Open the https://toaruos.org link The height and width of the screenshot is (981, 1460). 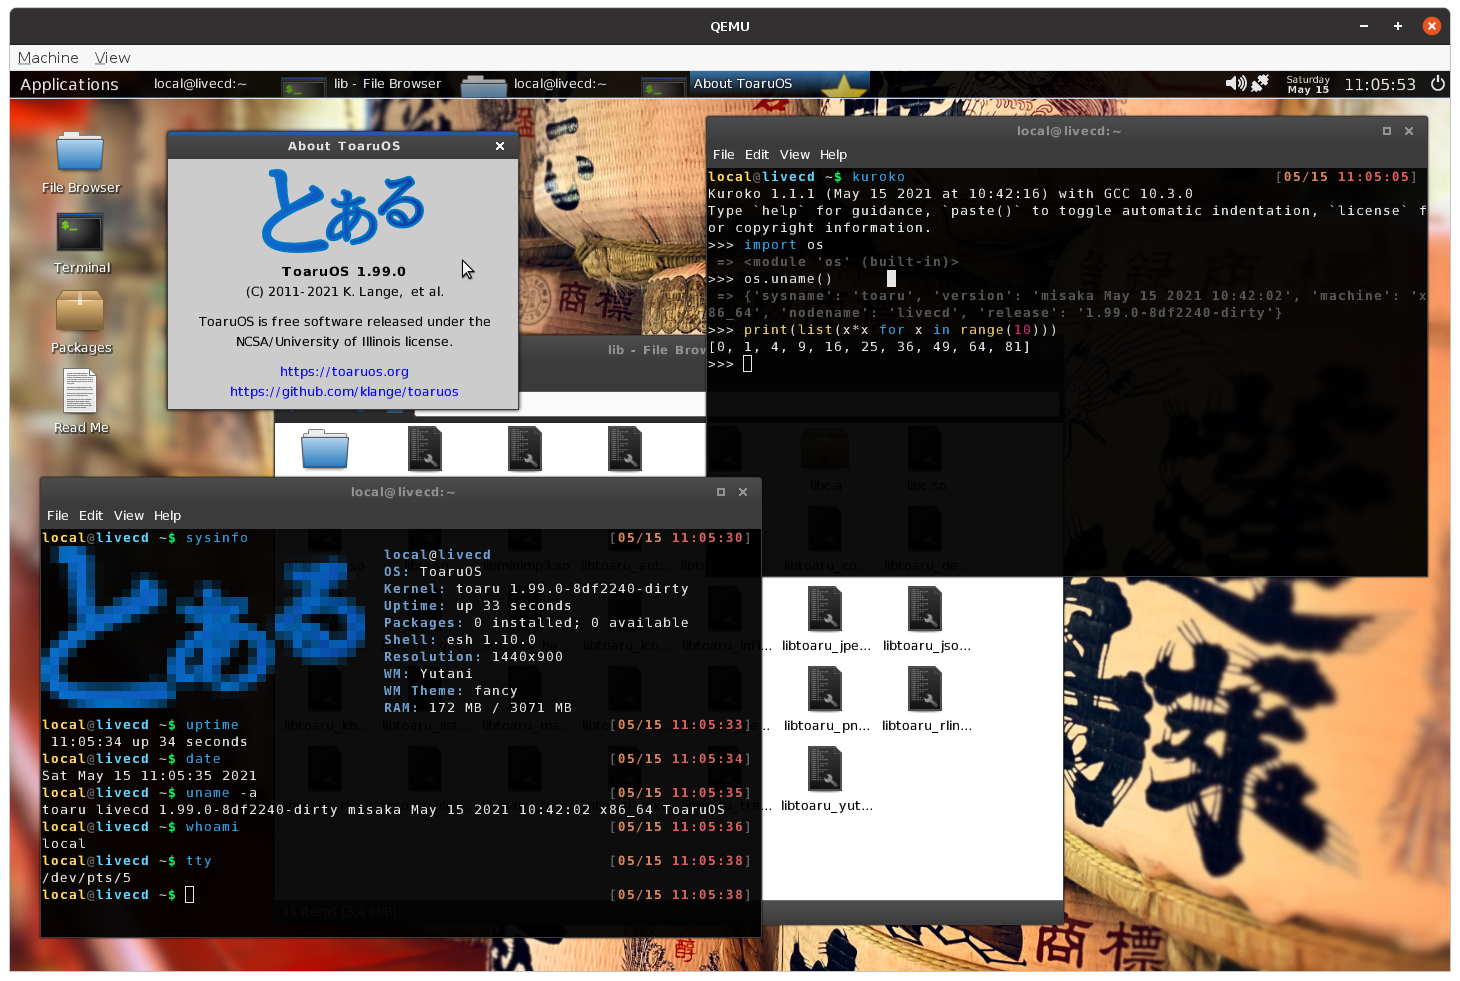(x=344, y=372)
